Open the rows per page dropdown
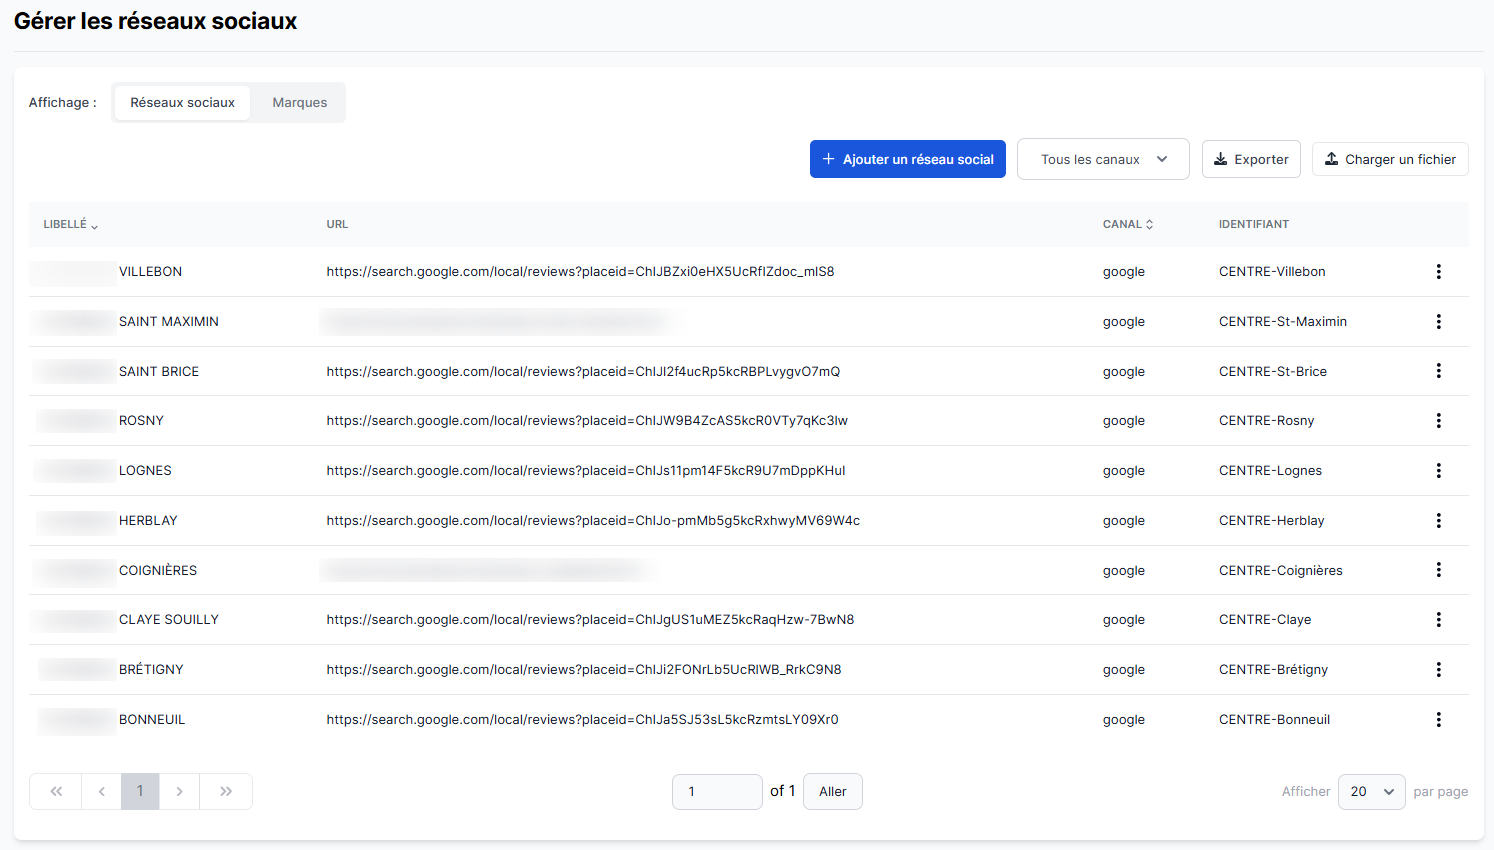Viewport: 1494px width, 850px height. (x=1371, y=791)
